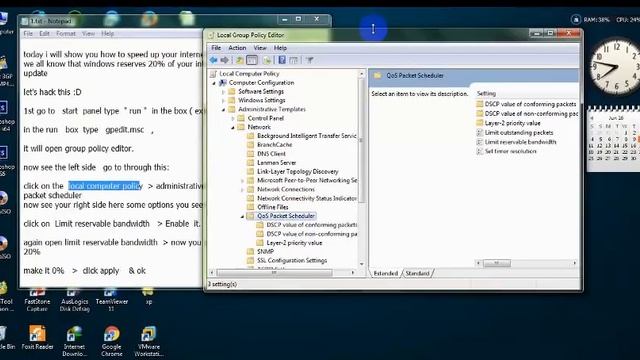Open the Format menu in Notepad
Viewport: 640px width, 360px height.
(x=66, y=33)
